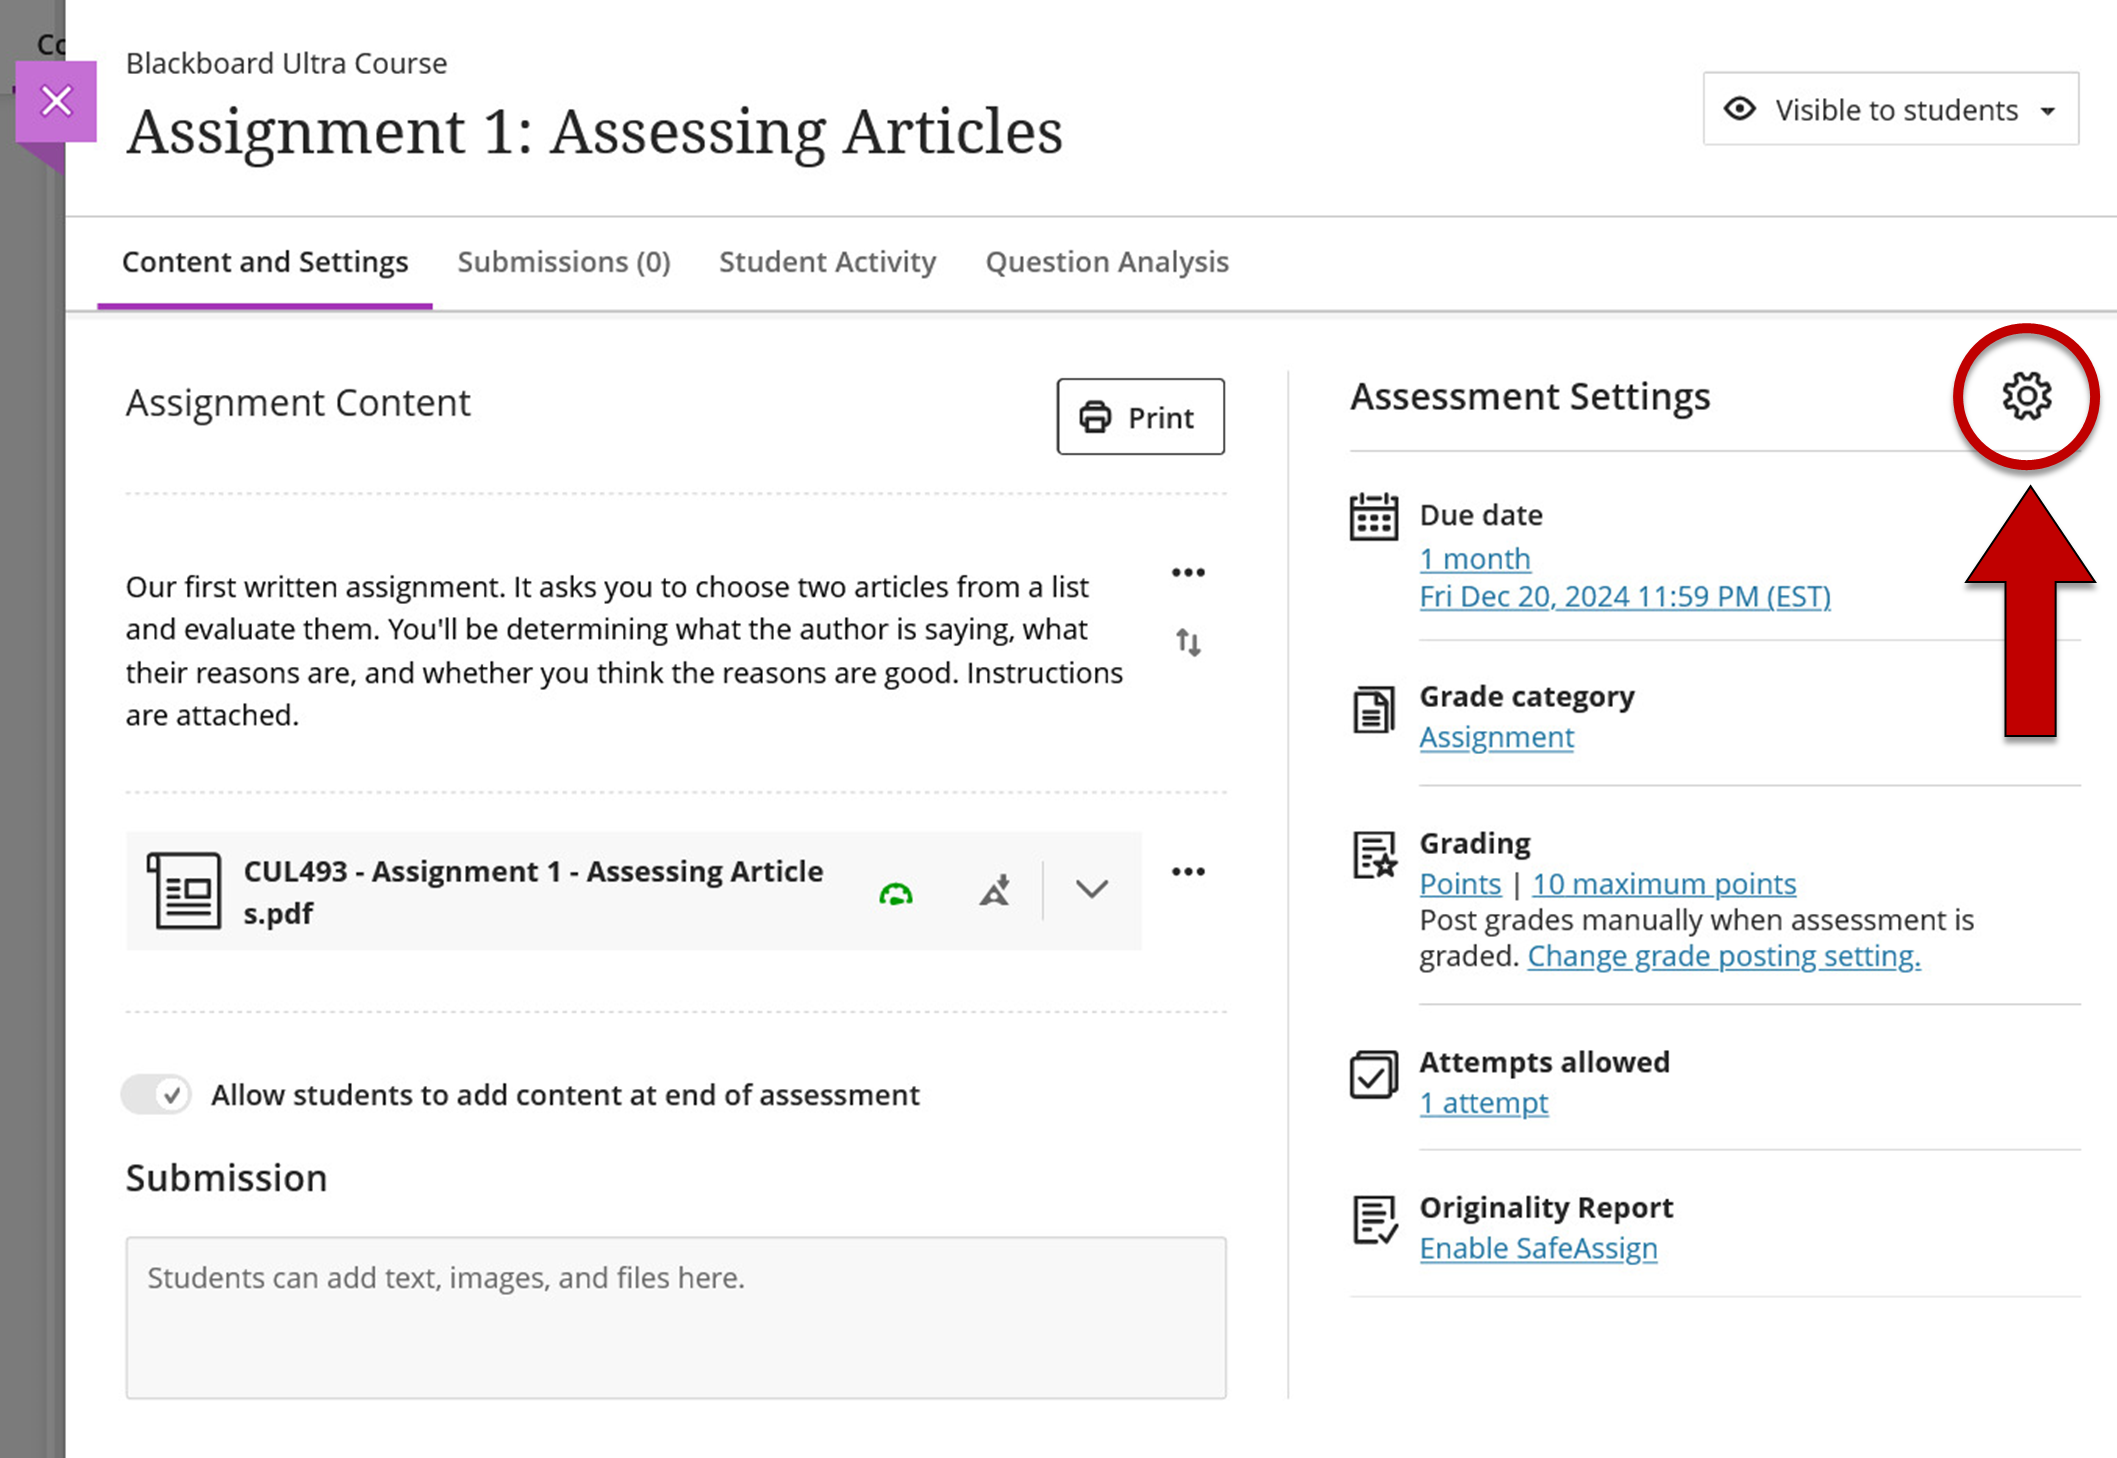Open the Visible to students dropdown
Image resolution: width=2117 pixels, height=1458 pixels.
click(x=1890, y=109)
